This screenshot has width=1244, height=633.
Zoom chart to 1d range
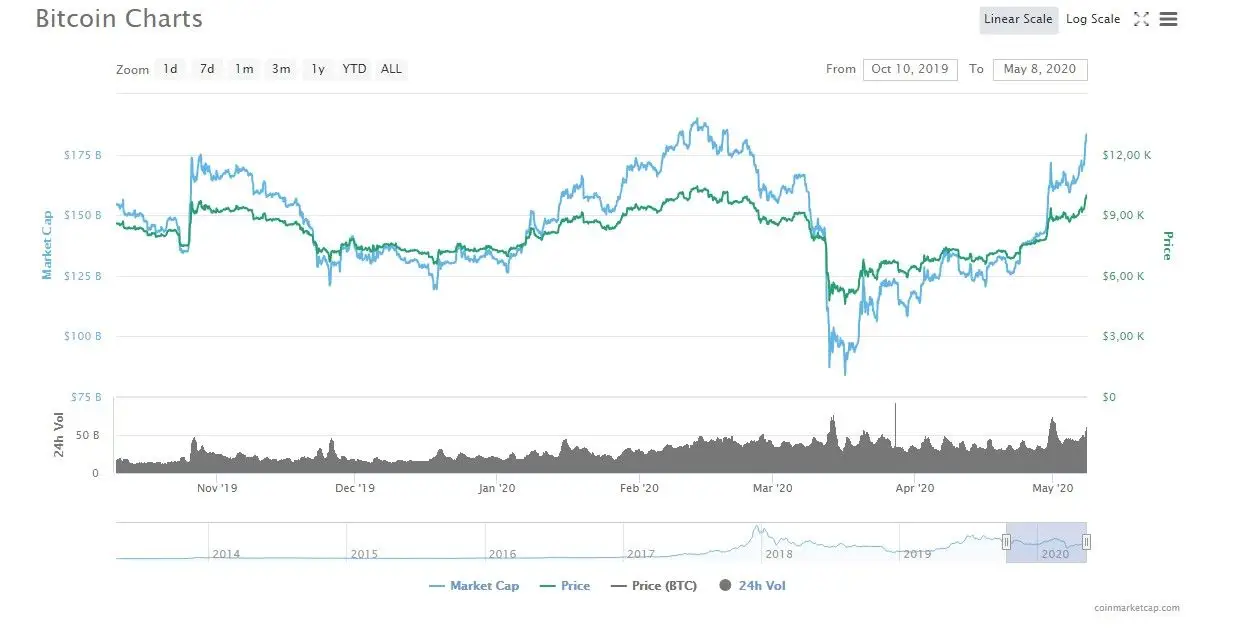[170, 69]
